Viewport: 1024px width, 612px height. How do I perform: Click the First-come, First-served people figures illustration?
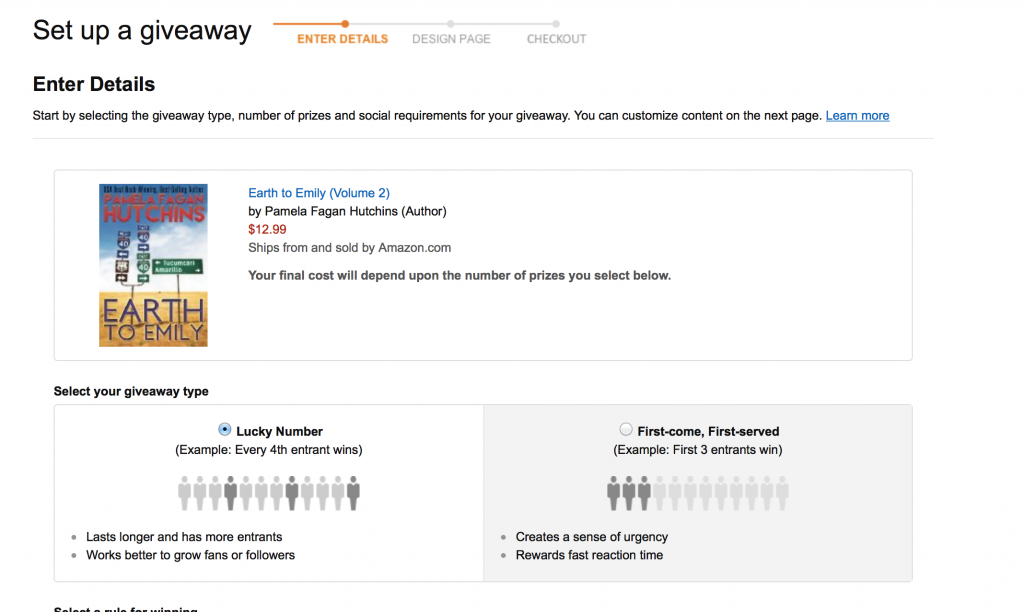click(697, 493)
